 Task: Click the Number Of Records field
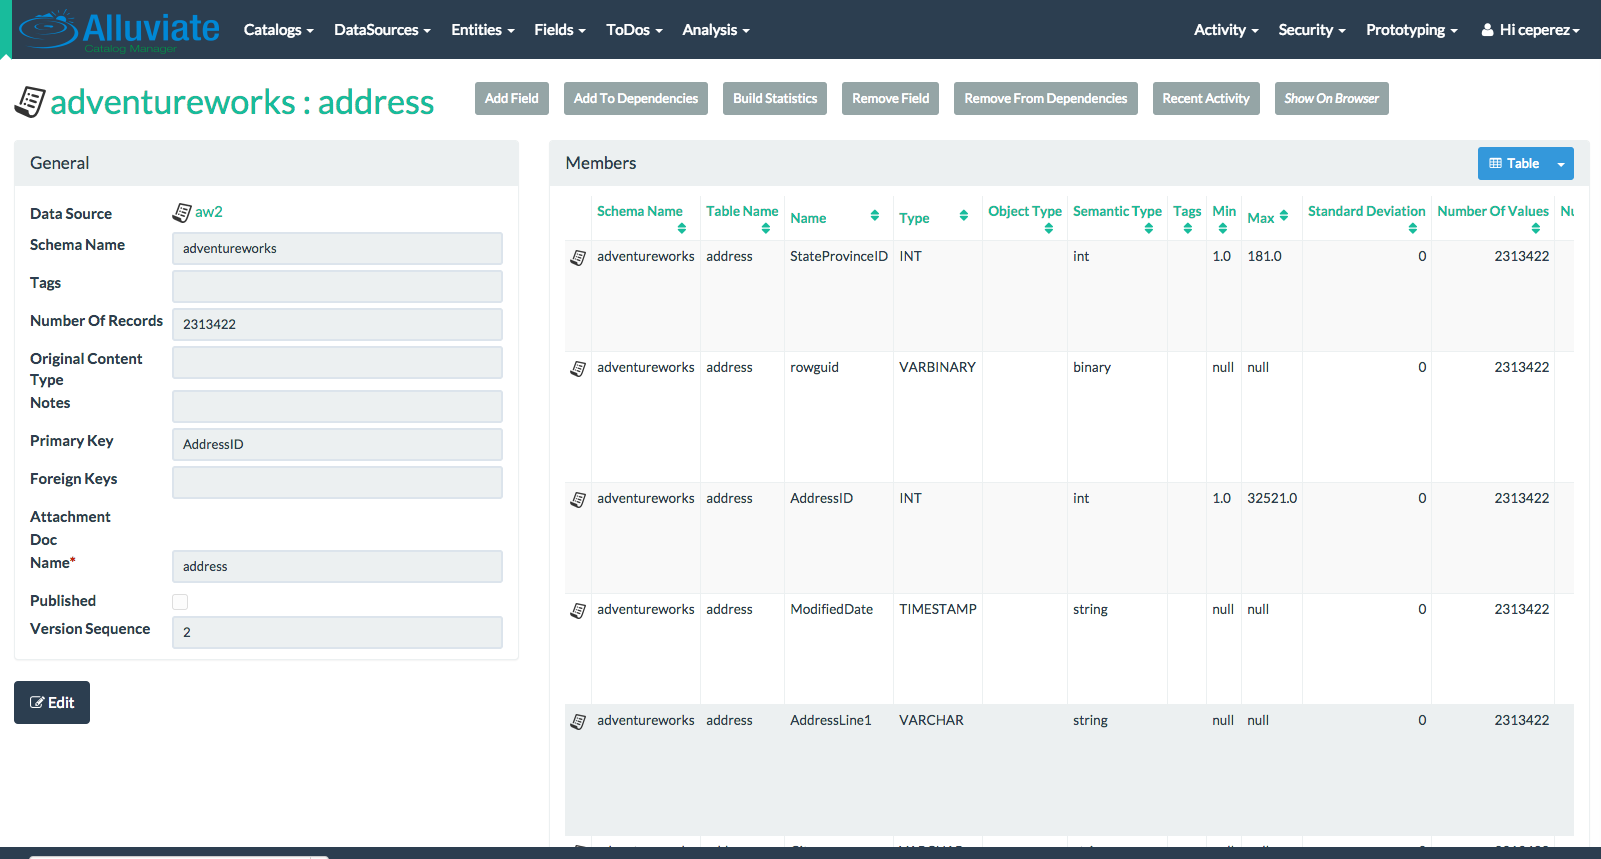point(337,324)
